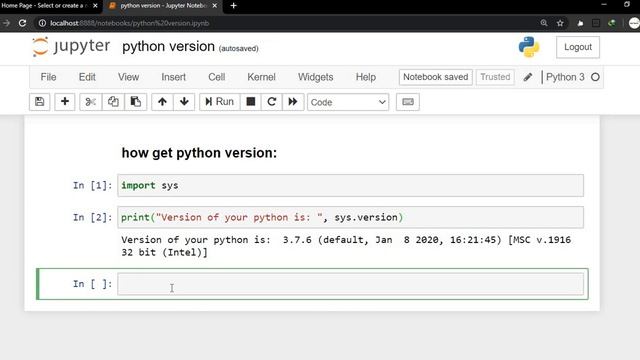Image resolution: width=640 pixels, height=360 pixels.
Task: Cut selected cells with the scissors icon
Action: tap(90, 102)
